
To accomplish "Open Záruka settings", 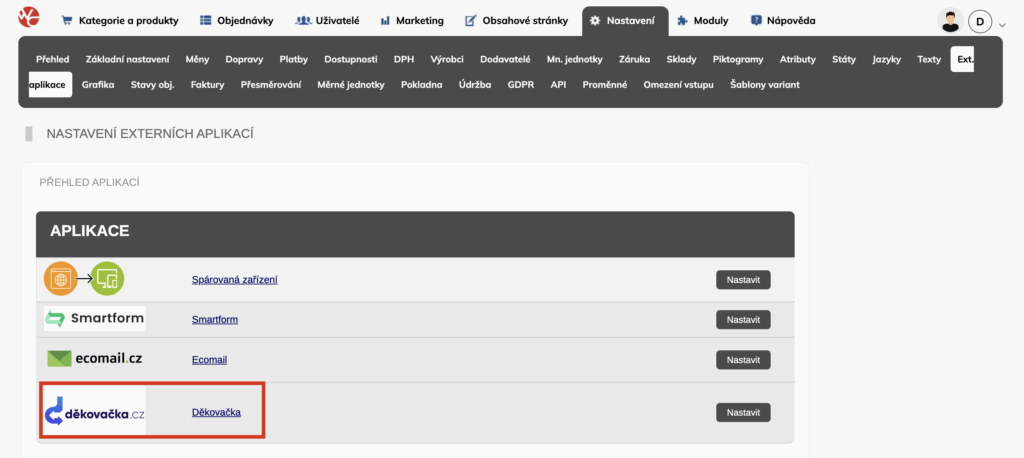I will pos(634,59).
